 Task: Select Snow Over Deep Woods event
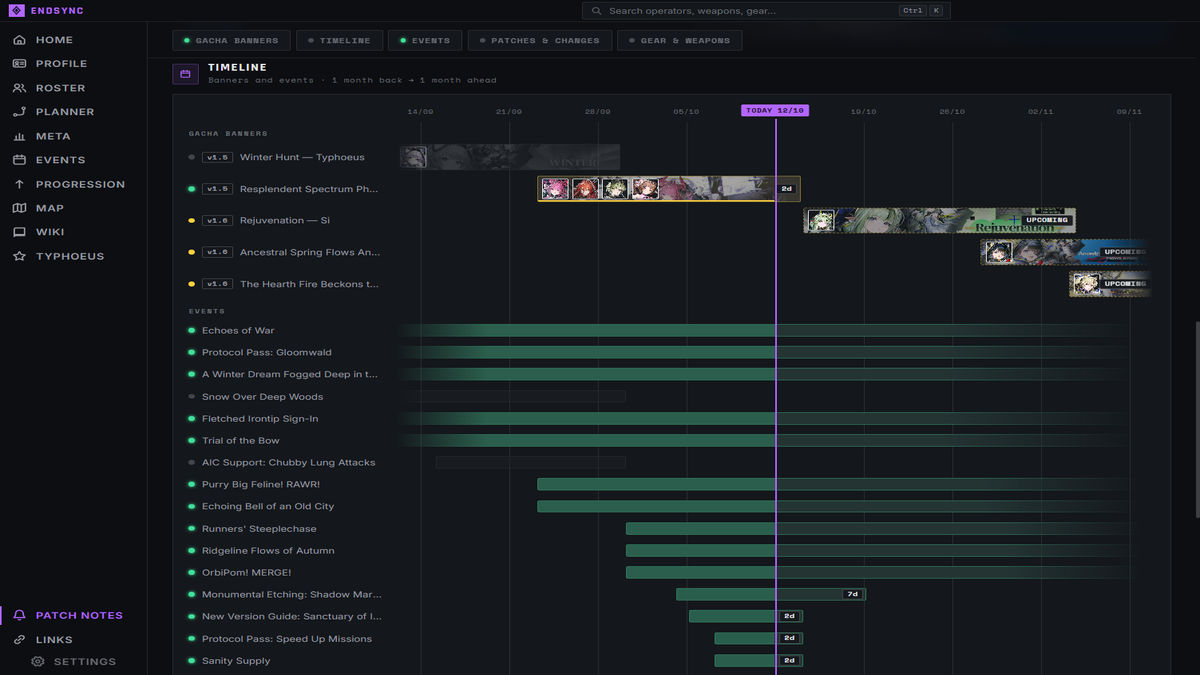click(262, 397)
